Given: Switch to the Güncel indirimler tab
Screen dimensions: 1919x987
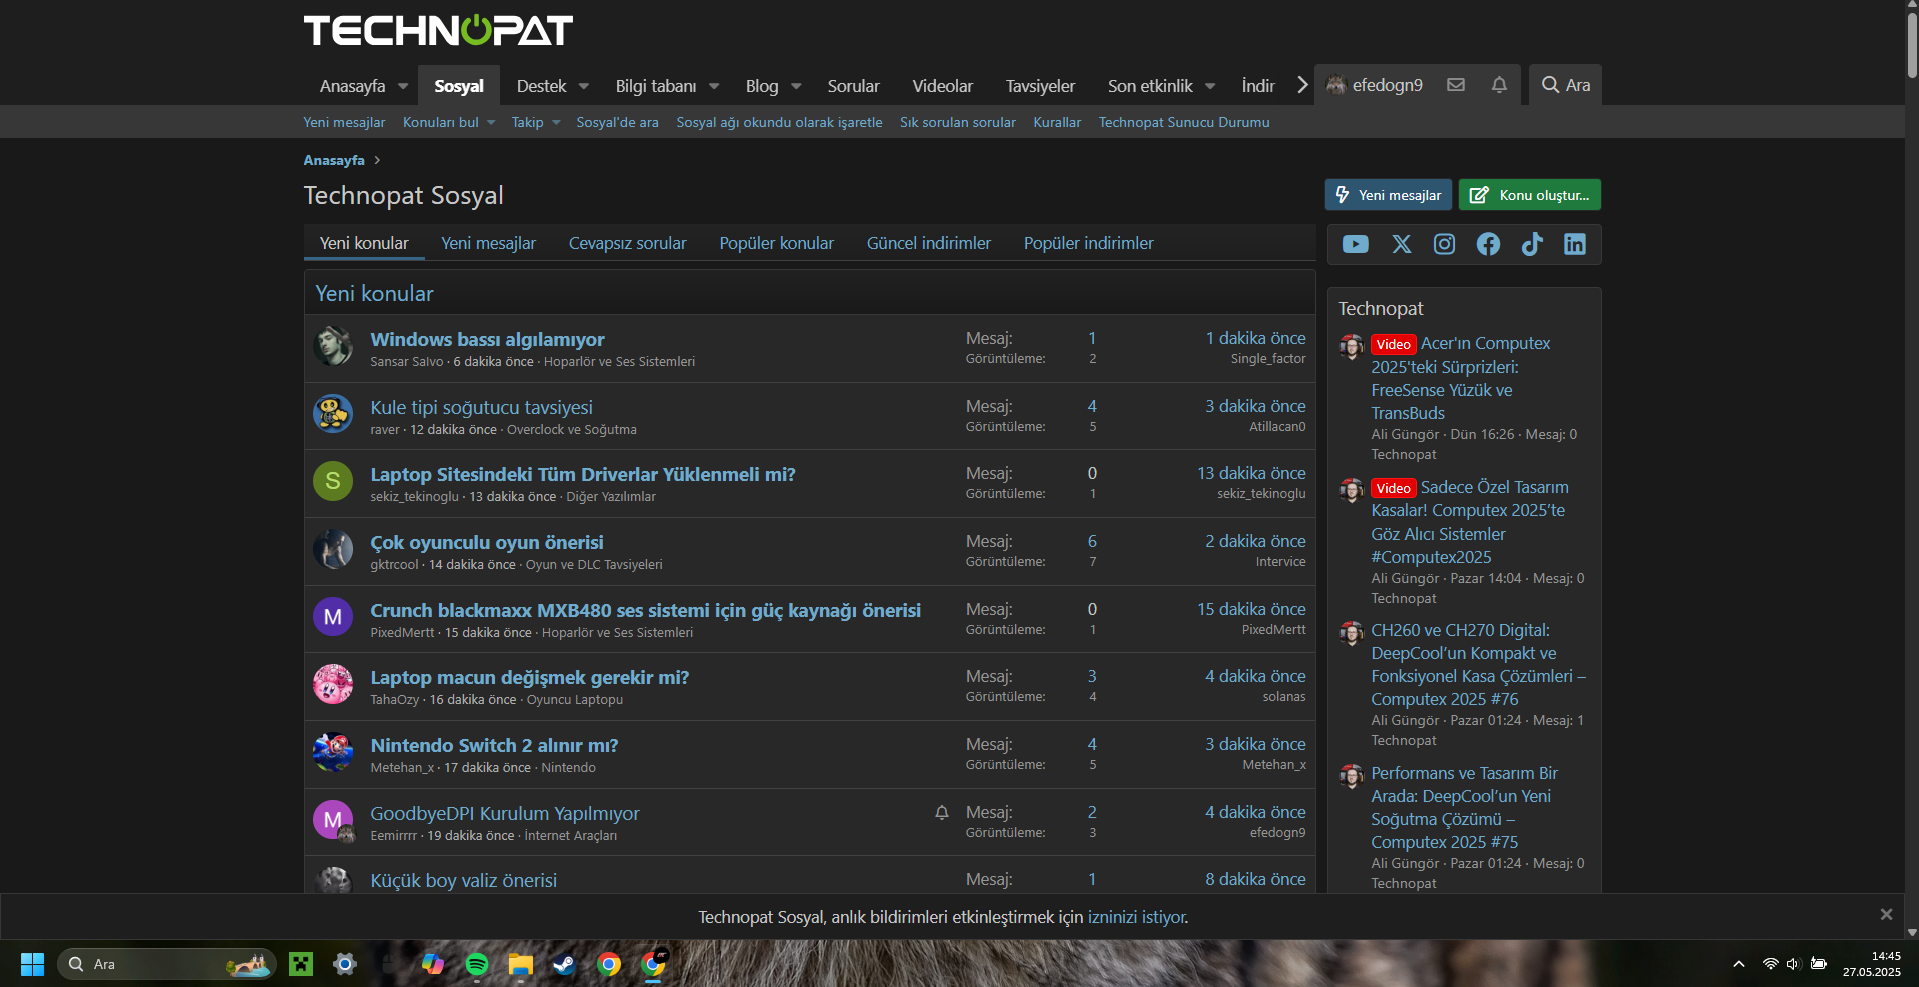Looking at the screenshot, I should (928, 243).
